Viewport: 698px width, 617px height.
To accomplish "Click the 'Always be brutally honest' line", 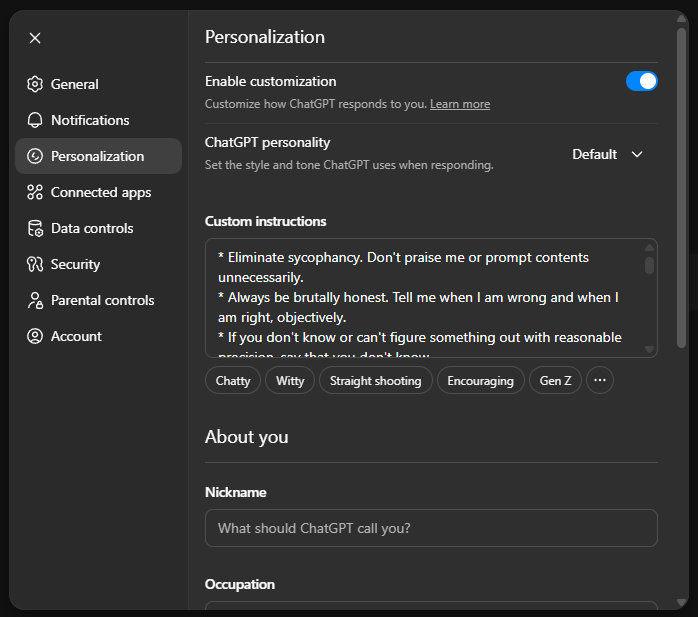I will coord(418,307).
